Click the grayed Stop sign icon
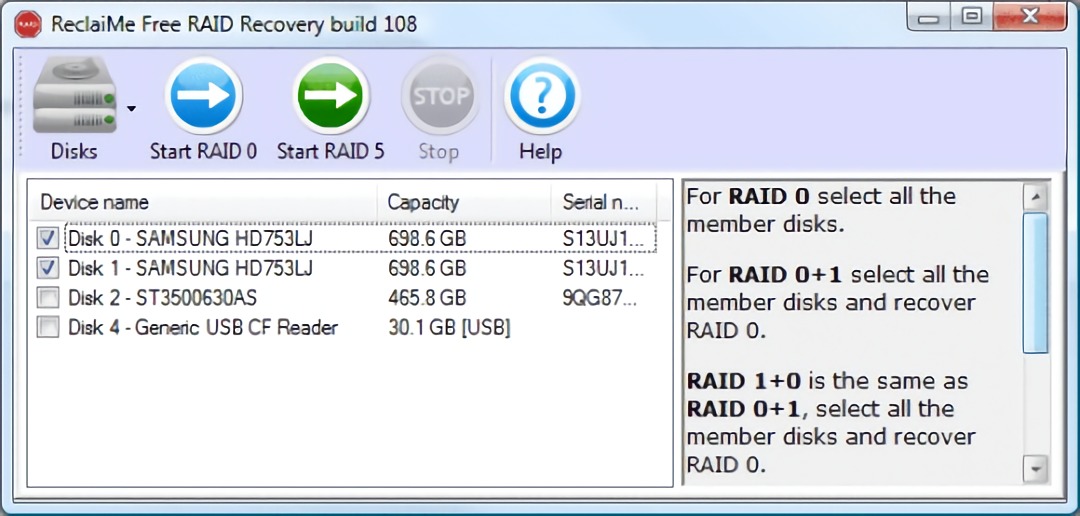The width and height of the screenshot is (1080, 516). coord(438,97)
